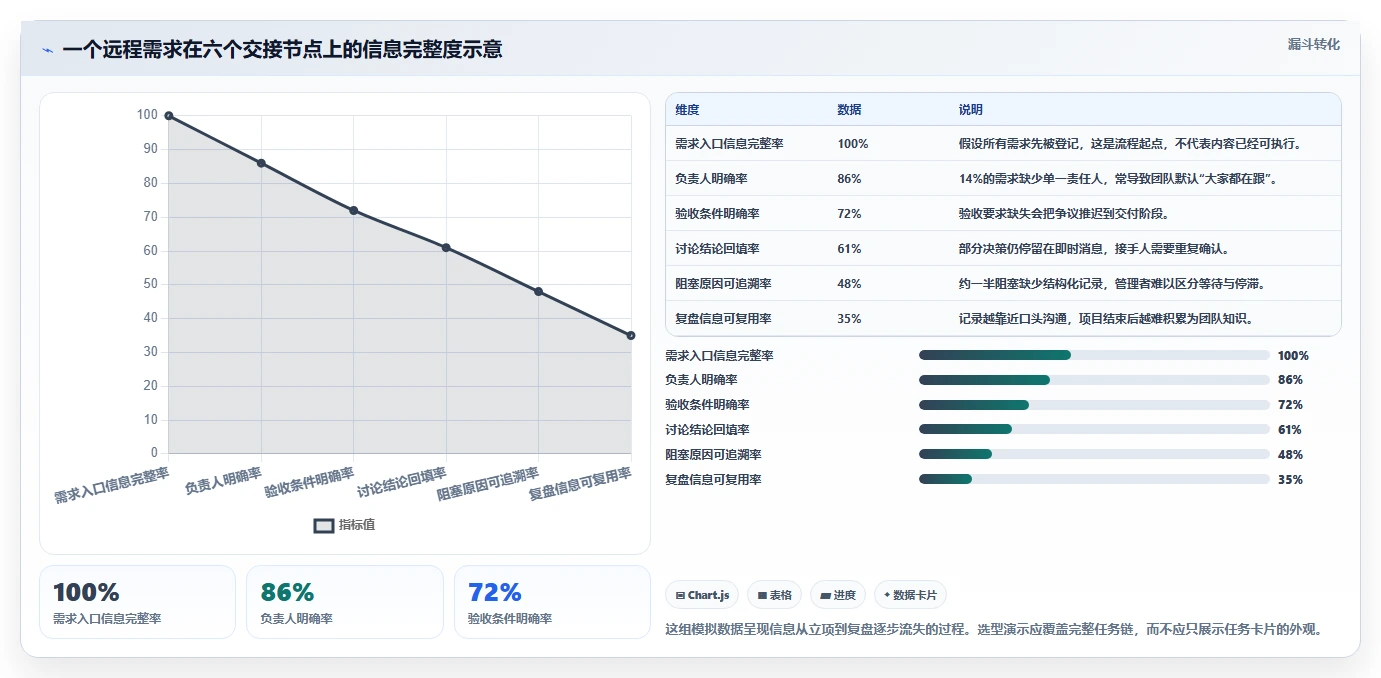Click the sparkle icon inside 数据卡片 chip

[887, 595]
